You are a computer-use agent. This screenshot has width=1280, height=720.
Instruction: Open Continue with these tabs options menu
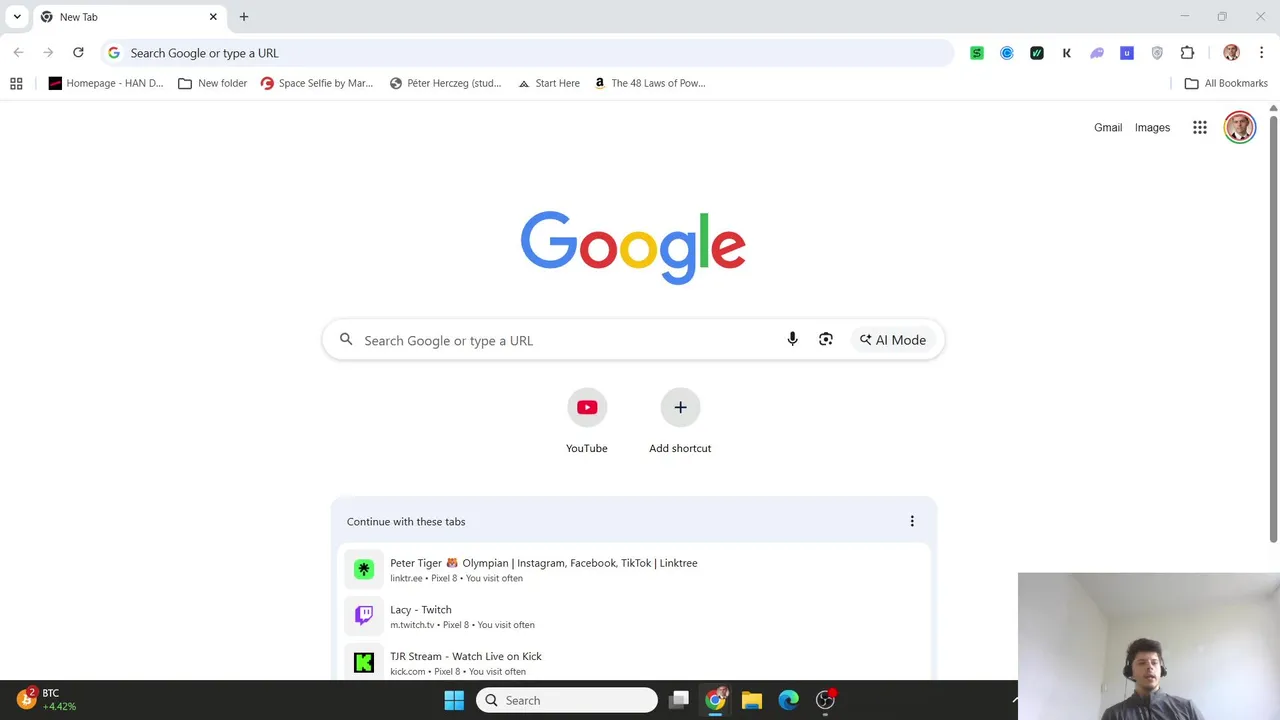(912, 522)
